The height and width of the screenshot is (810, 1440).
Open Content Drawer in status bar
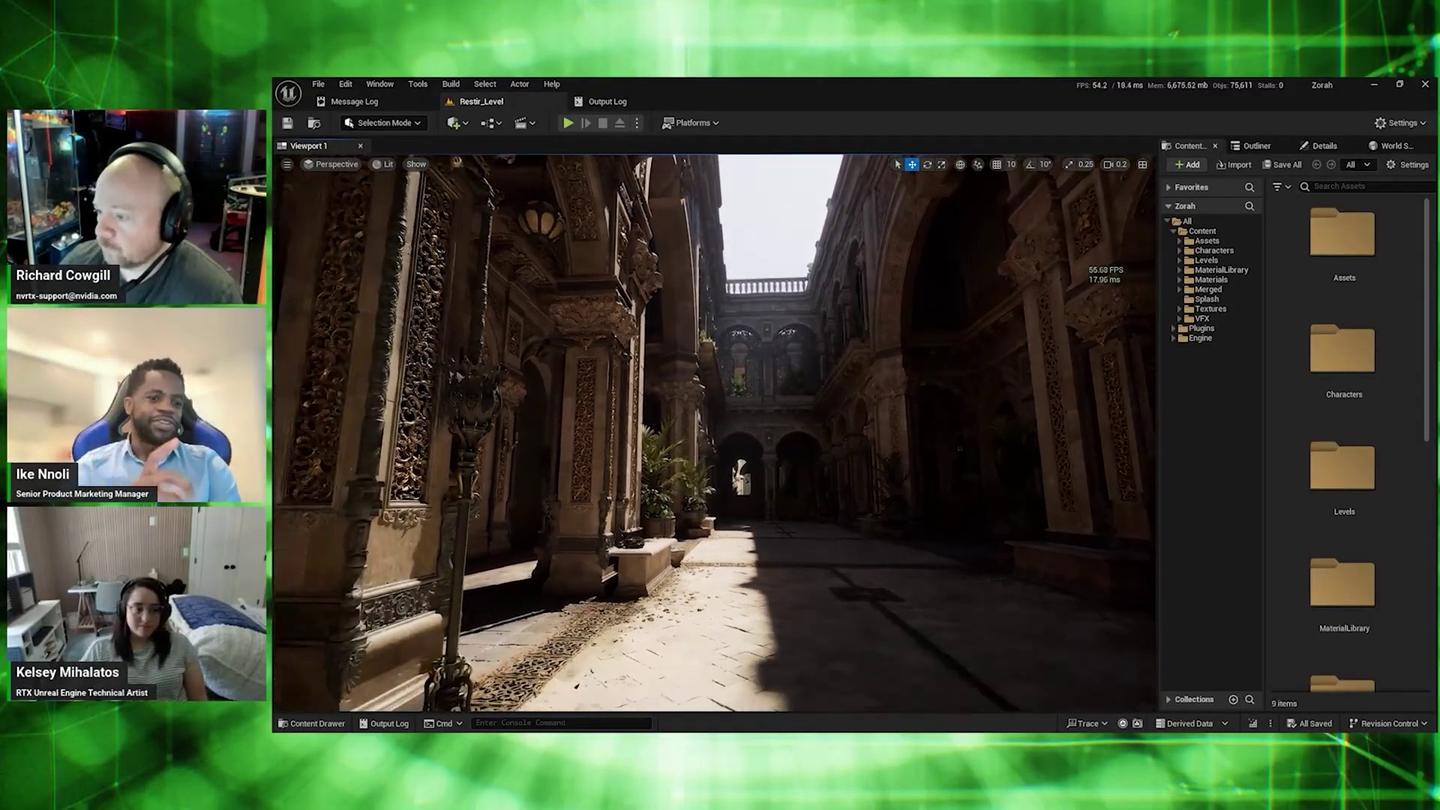click(311, 724)
